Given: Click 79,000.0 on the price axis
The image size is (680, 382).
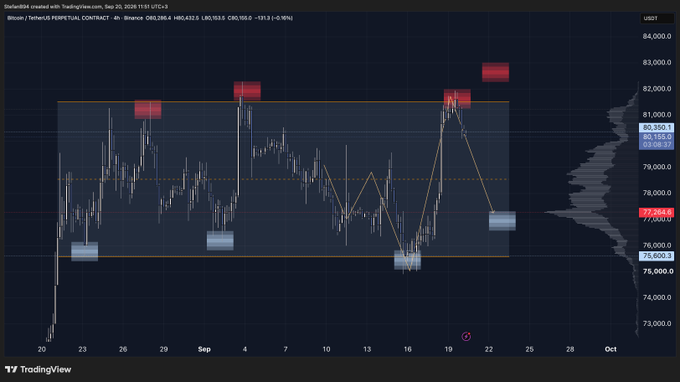Looking at the screenshot, I should coord(657,167).
